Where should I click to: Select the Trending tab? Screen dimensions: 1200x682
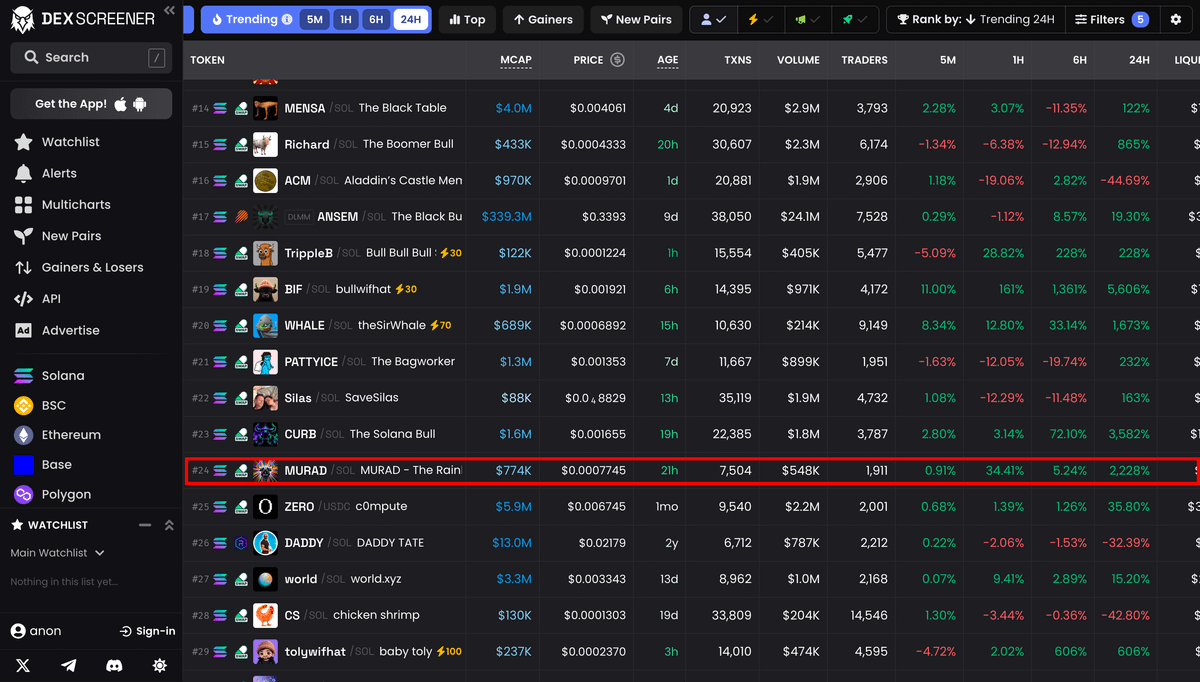tap(252, 19)
